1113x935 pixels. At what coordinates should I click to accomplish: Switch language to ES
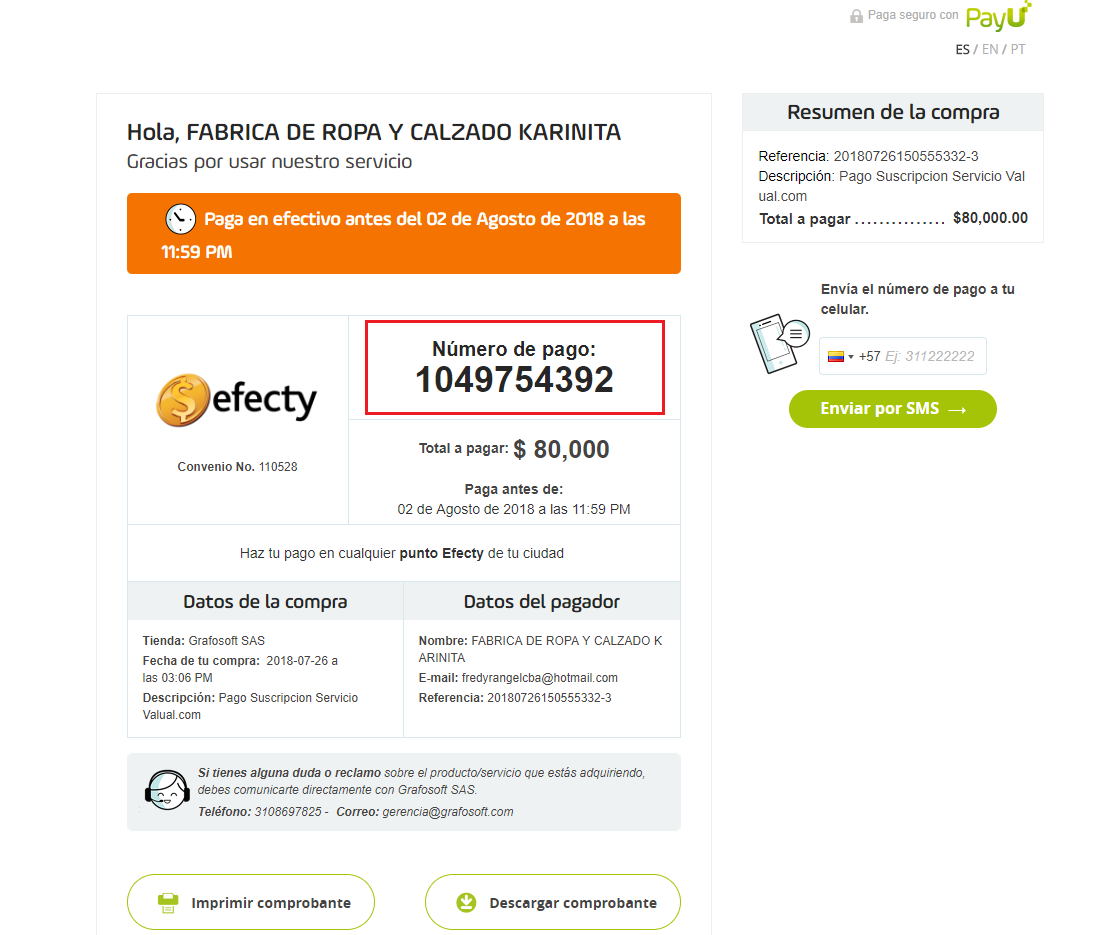click(962, 49)
